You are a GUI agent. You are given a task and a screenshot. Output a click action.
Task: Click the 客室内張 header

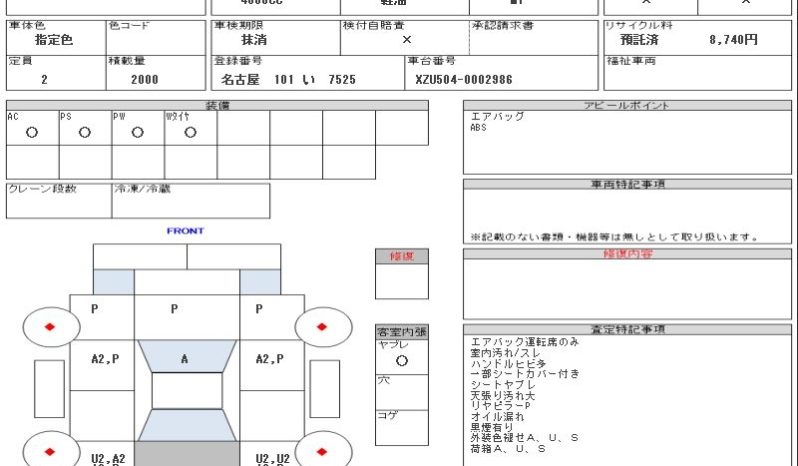pos(402,332)
